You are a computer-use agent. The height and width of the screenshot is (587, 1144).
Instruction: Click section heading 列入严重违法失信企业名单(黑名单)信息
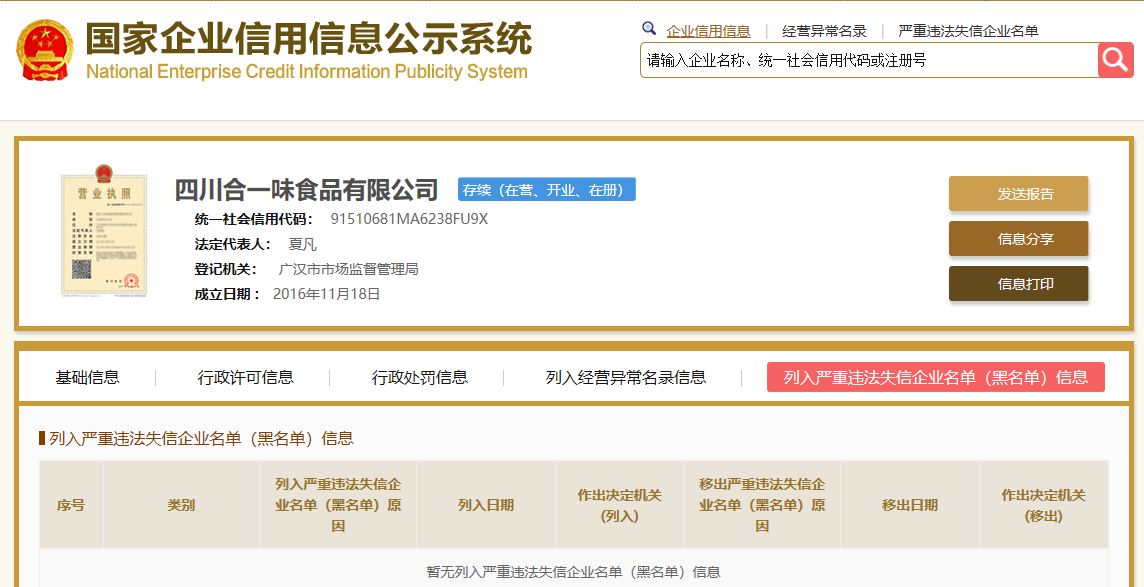click(201, 438)
